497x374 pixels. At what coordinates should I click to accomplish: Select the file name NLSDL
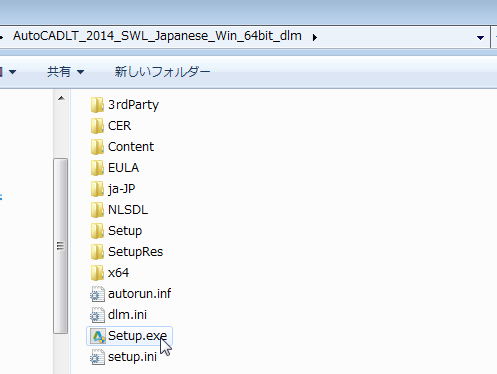[x=128, y=210]
